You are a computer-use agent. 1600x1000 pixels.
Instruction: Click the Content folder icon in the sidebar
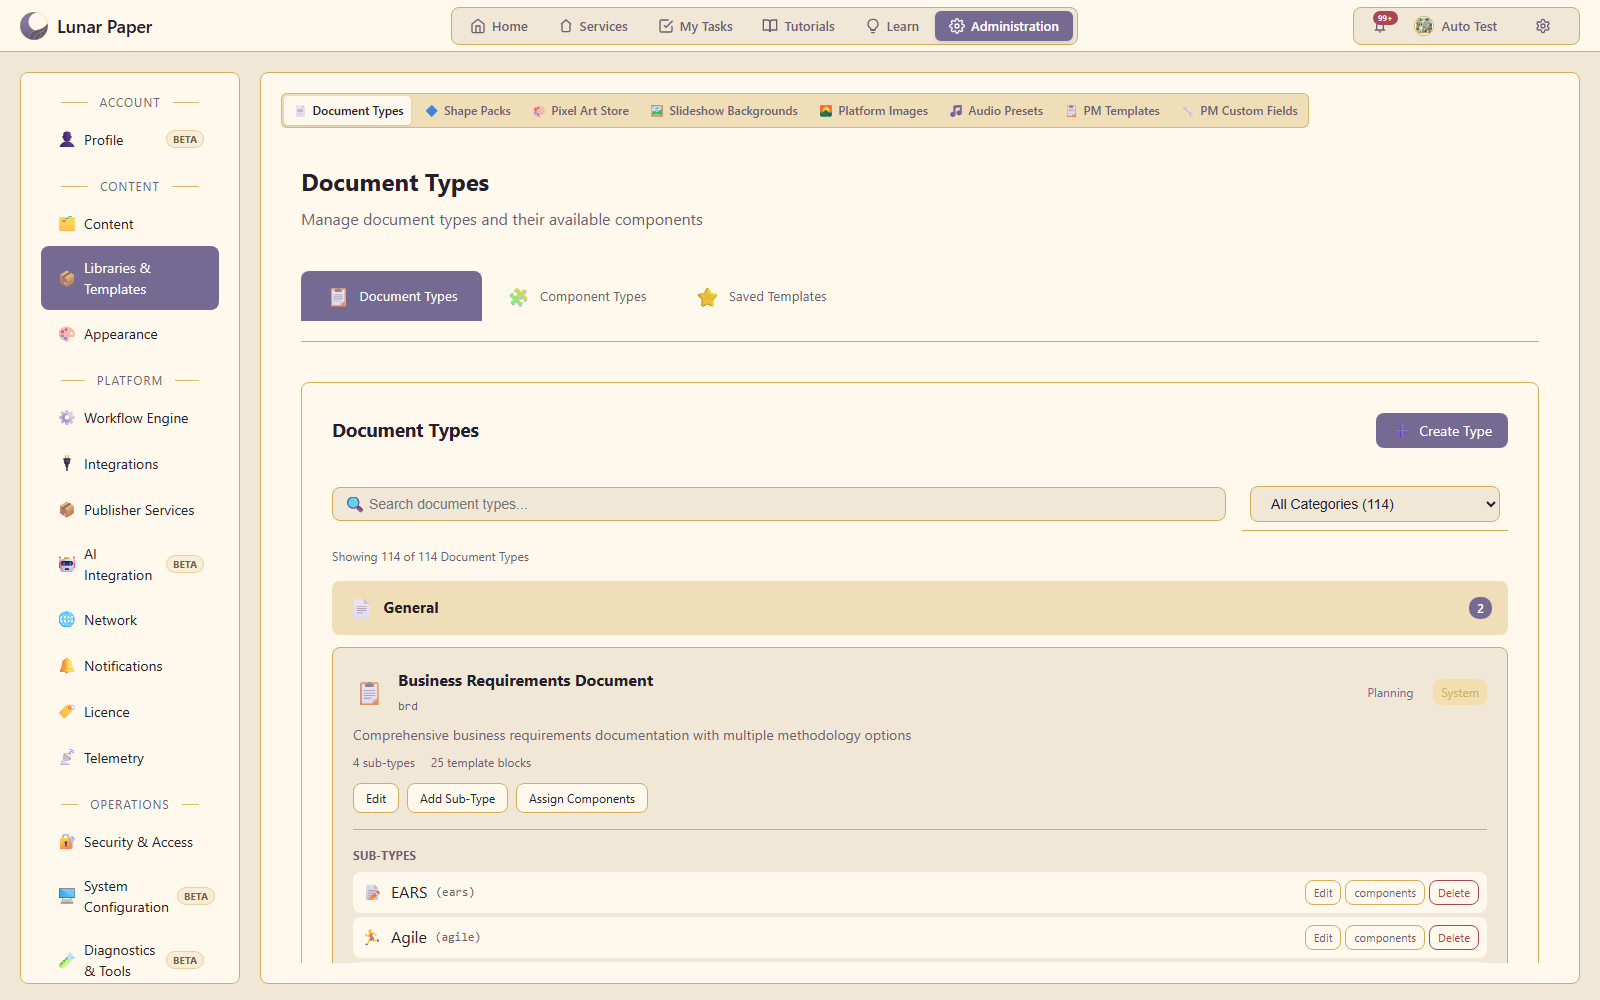click(x=67, y=224)
